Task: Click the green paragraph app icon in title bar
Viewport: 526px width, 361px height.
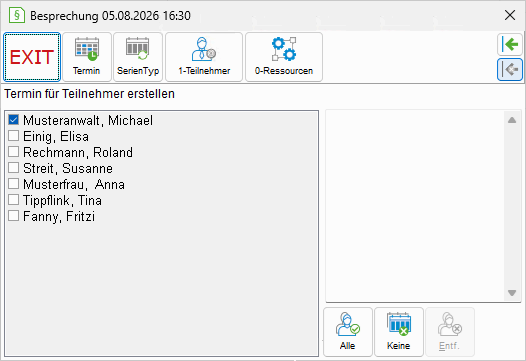Action: pos(17,15)
